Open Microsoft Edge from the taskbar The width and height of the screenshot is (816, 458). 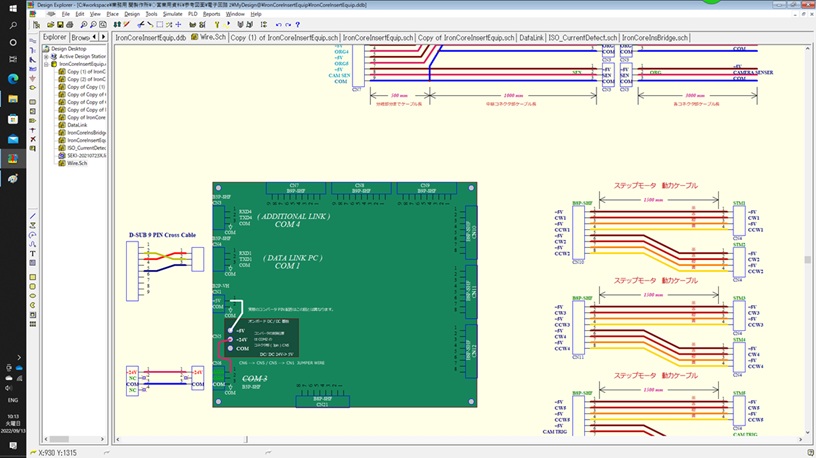point(13,77)
